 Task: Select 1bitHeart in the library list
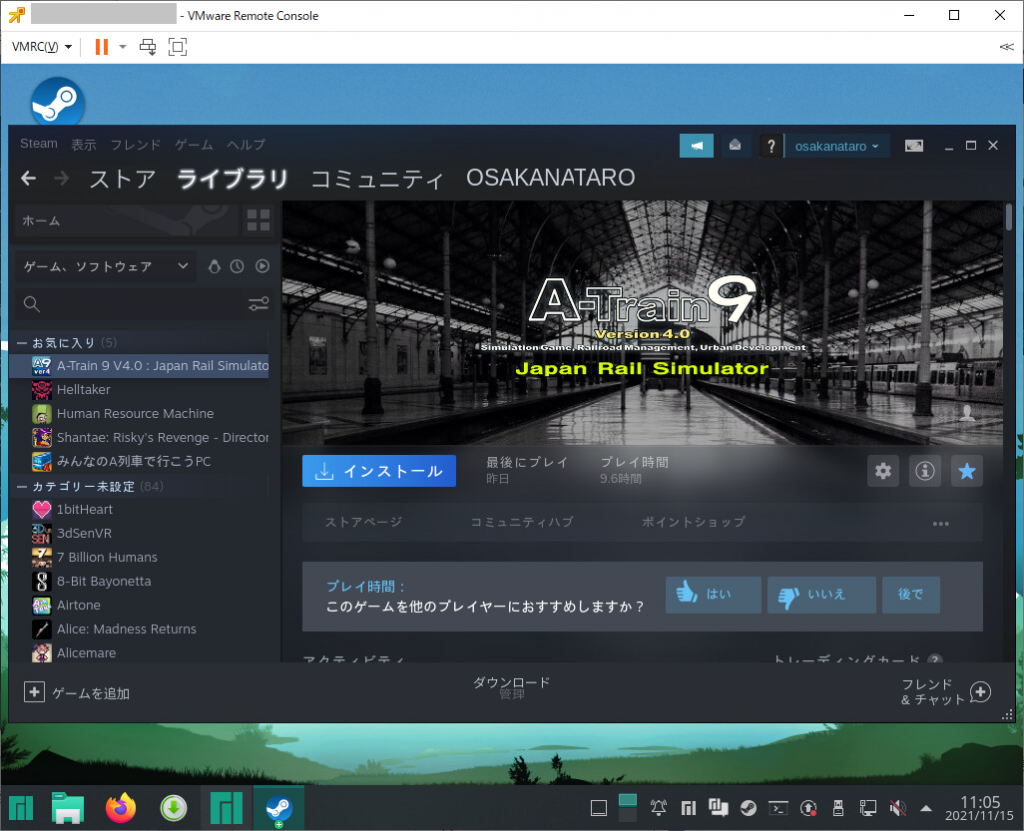(139, 510)
